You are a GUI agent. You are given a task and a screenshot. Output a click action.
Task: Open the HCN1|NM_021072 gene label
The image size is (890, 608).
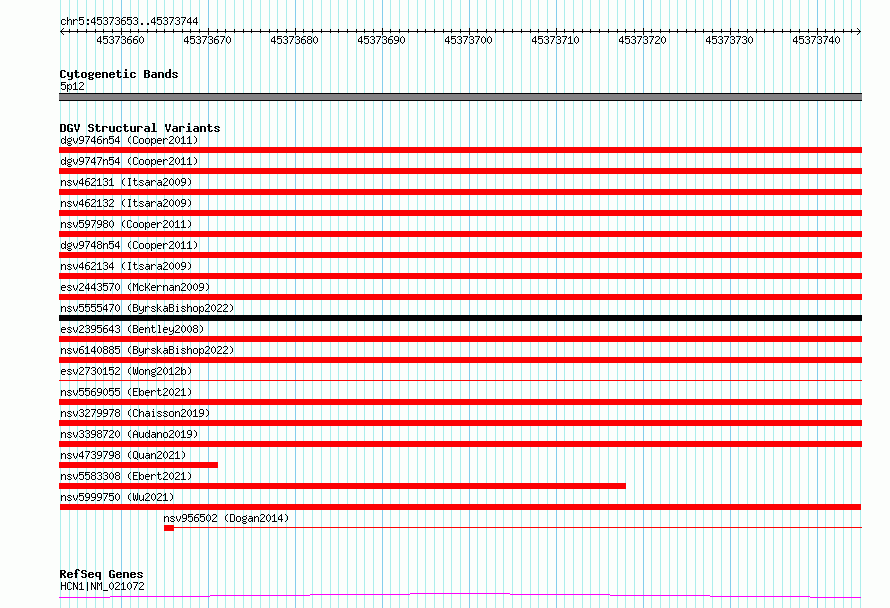click(x=102, y=586)
